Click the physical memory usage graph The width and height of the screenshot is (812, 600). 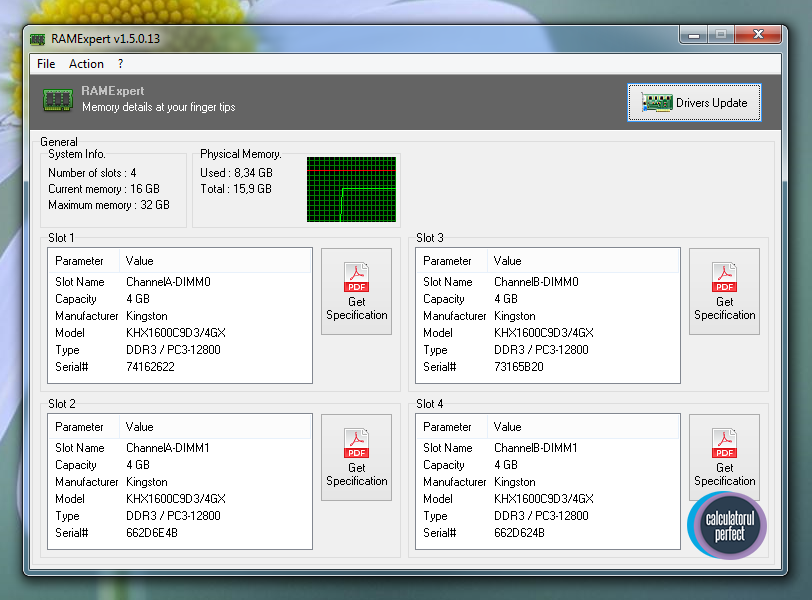351,189
